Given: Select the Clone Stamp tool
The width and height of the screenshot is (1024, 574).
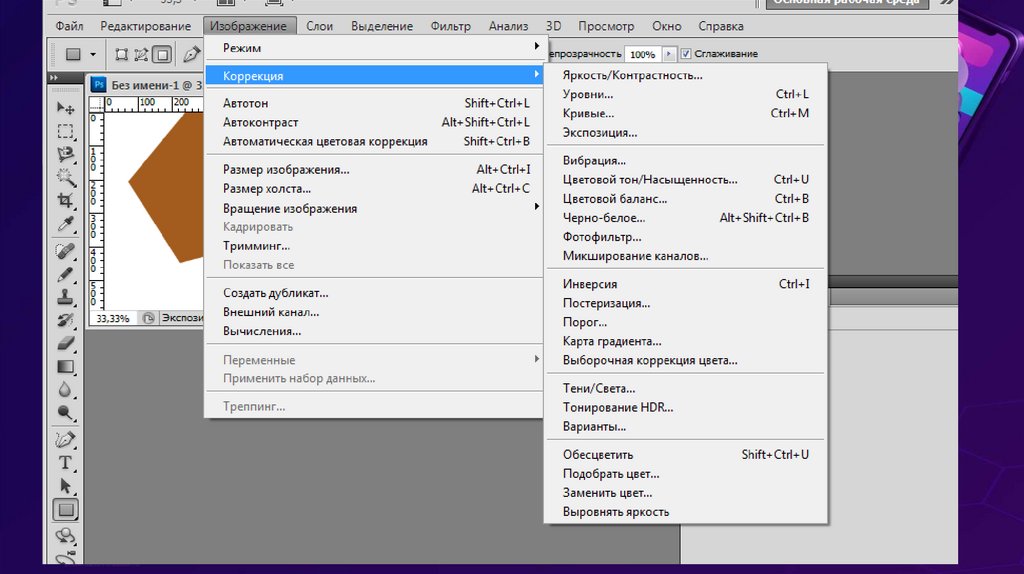Looking at the screenshot, I should (66, 296).
